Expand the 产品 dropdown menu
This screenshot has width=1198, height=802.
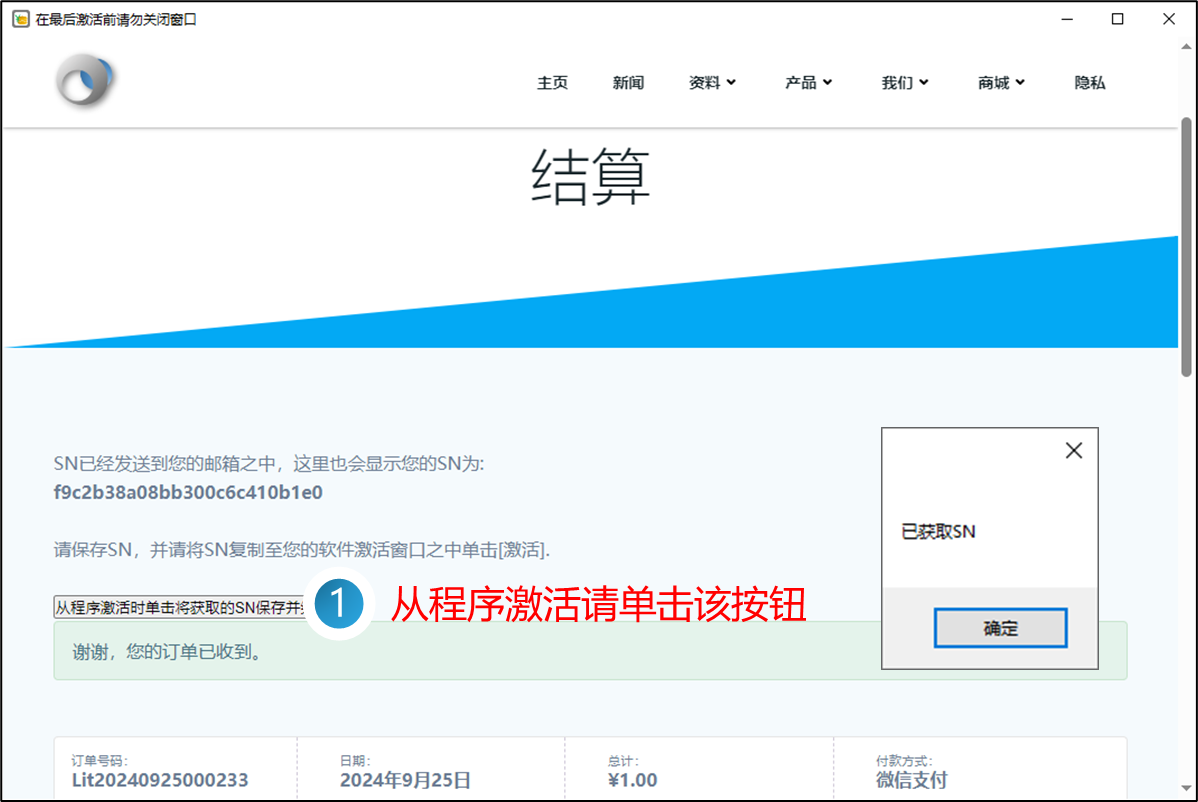[x=808, y=83]
